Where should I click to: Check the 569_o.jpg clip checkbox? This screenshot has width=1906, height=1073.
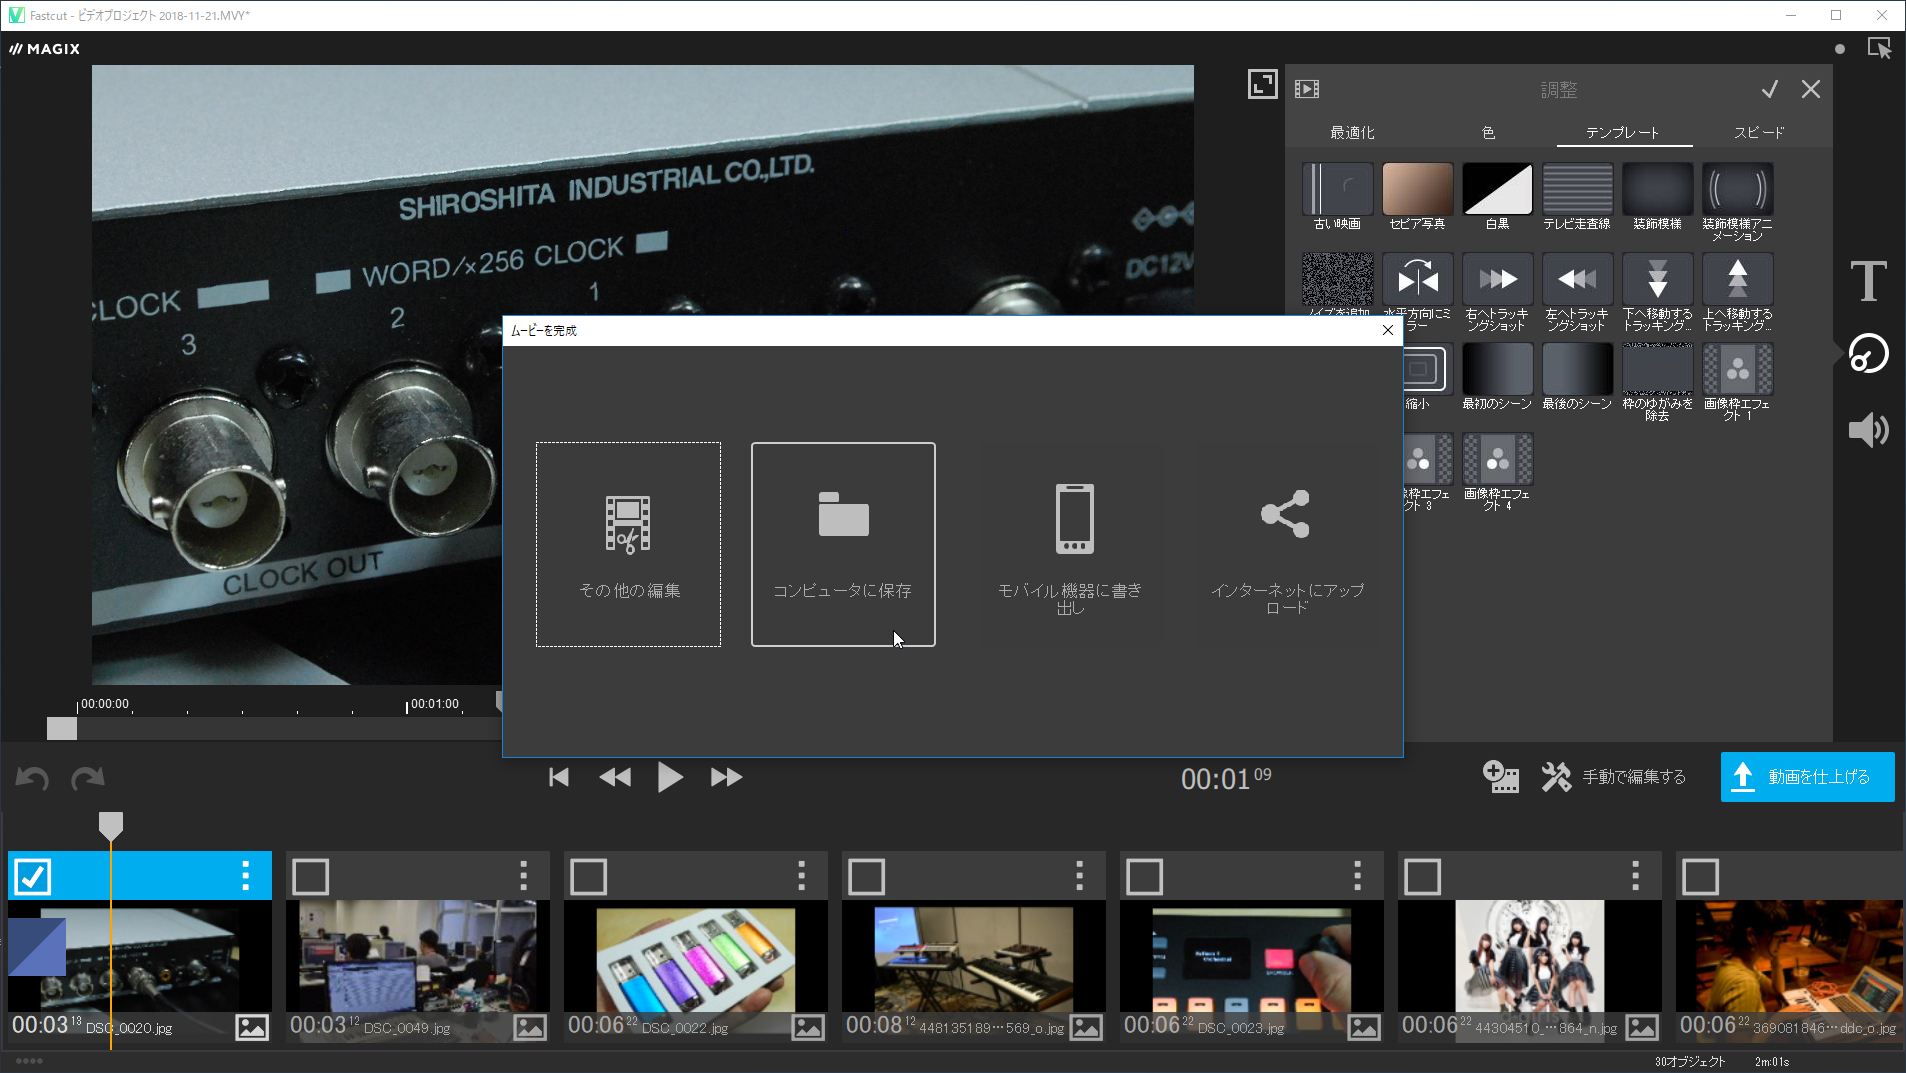[866, 877]
